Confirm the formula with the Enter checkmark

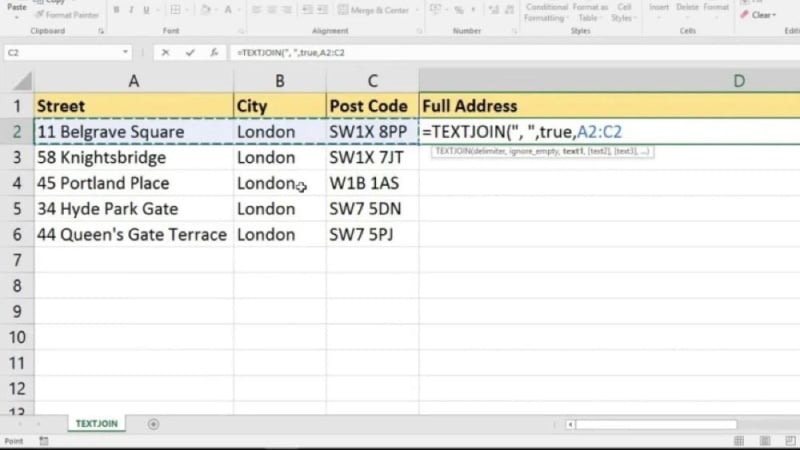click(x=190, y=52)
